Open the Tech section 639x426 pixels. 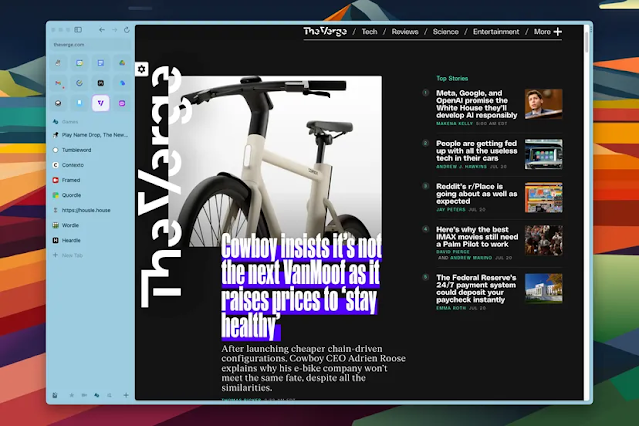point(369,32)
